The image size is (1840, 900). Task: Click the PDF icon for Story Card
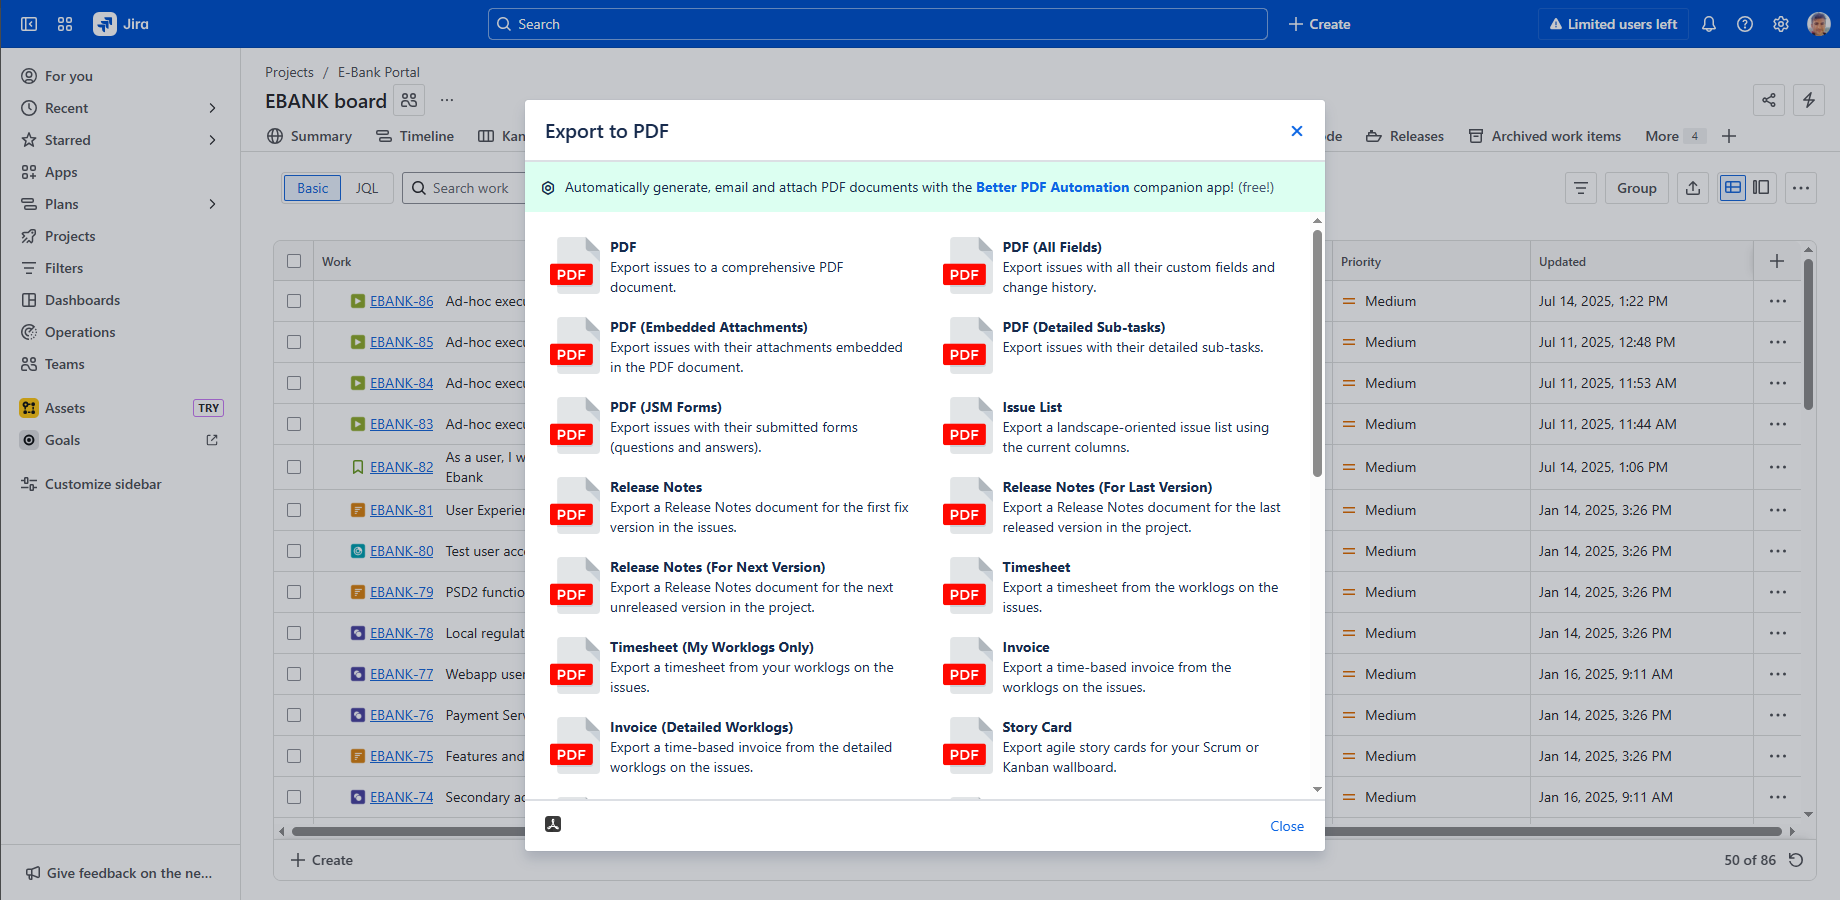(x=966, y=746)
